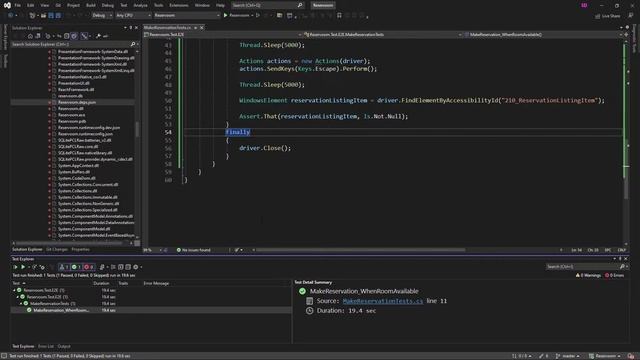
Task: Click the Save All toolbar icon
Action: 58,15
